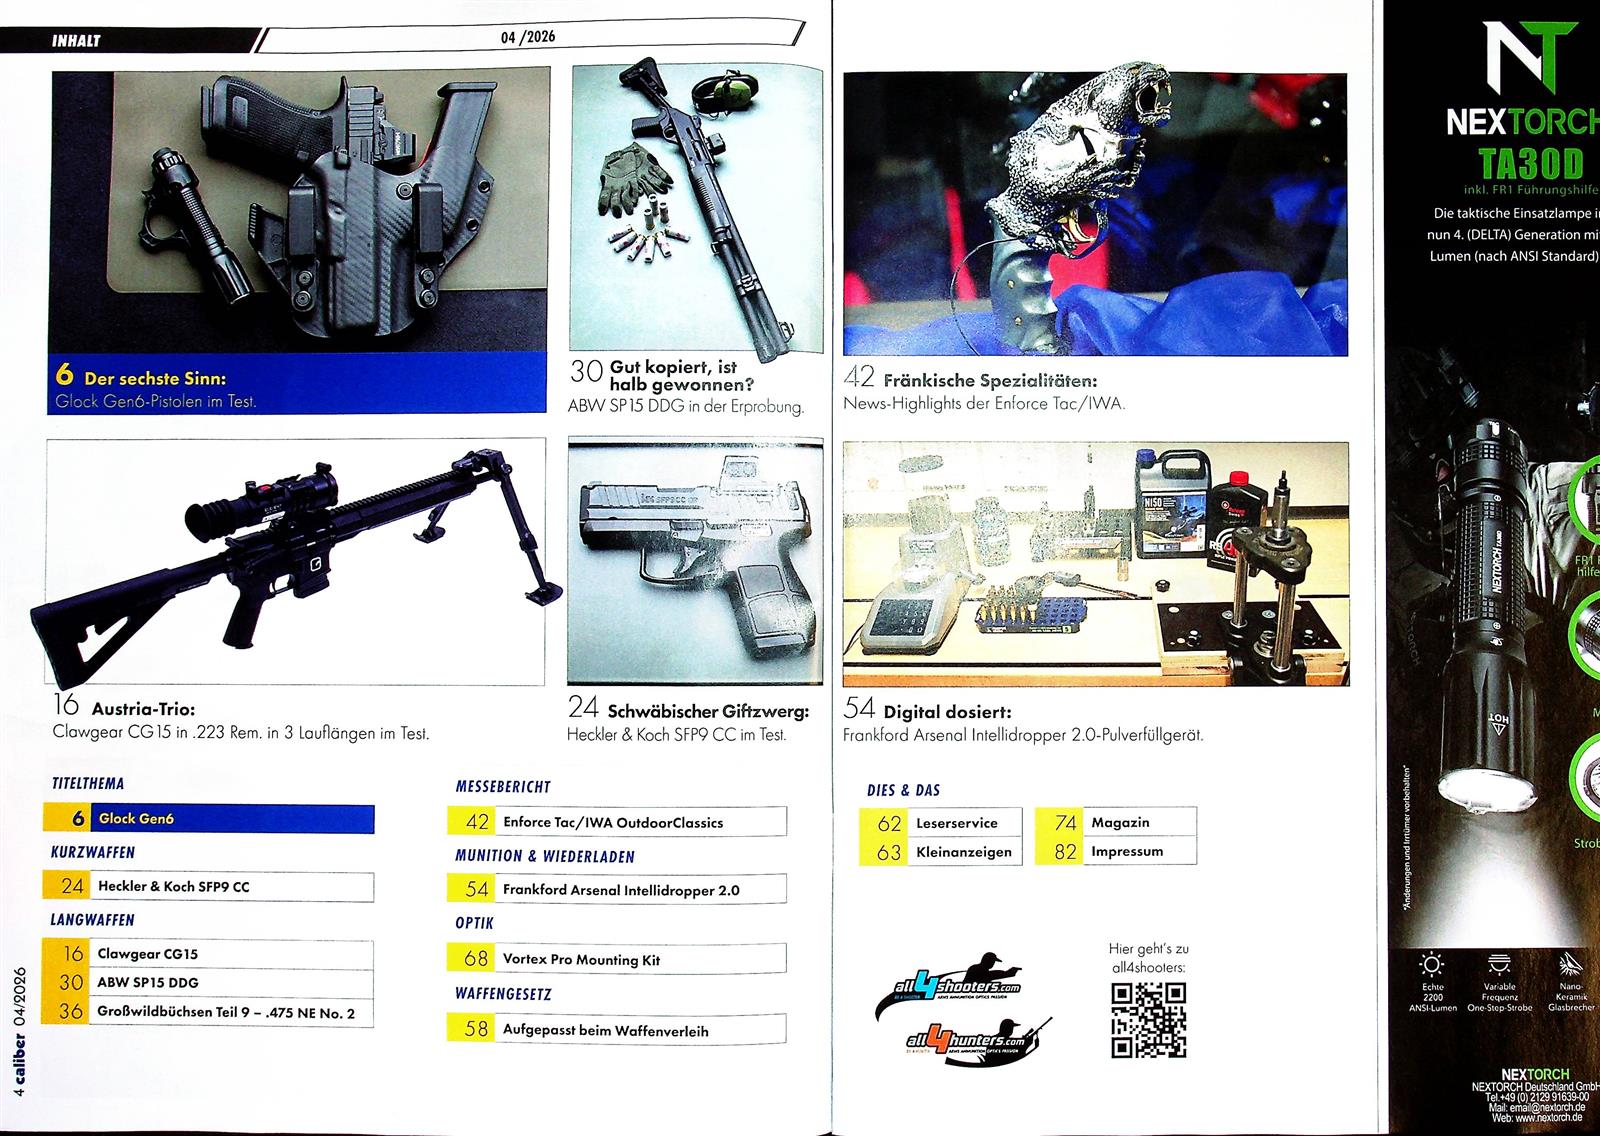Click the Variable Frequenz strobe icon
Image resolution: width=1600 pixels, height=1136 pixels.
click(1498, 964)
